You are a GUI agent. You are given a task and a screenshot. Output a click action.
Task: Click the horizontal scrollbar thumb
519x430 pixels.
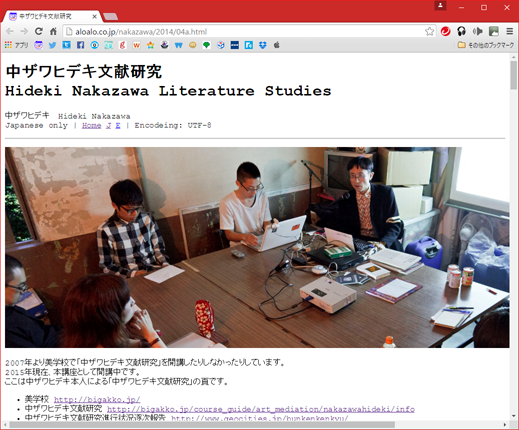(x=202, y=425)
